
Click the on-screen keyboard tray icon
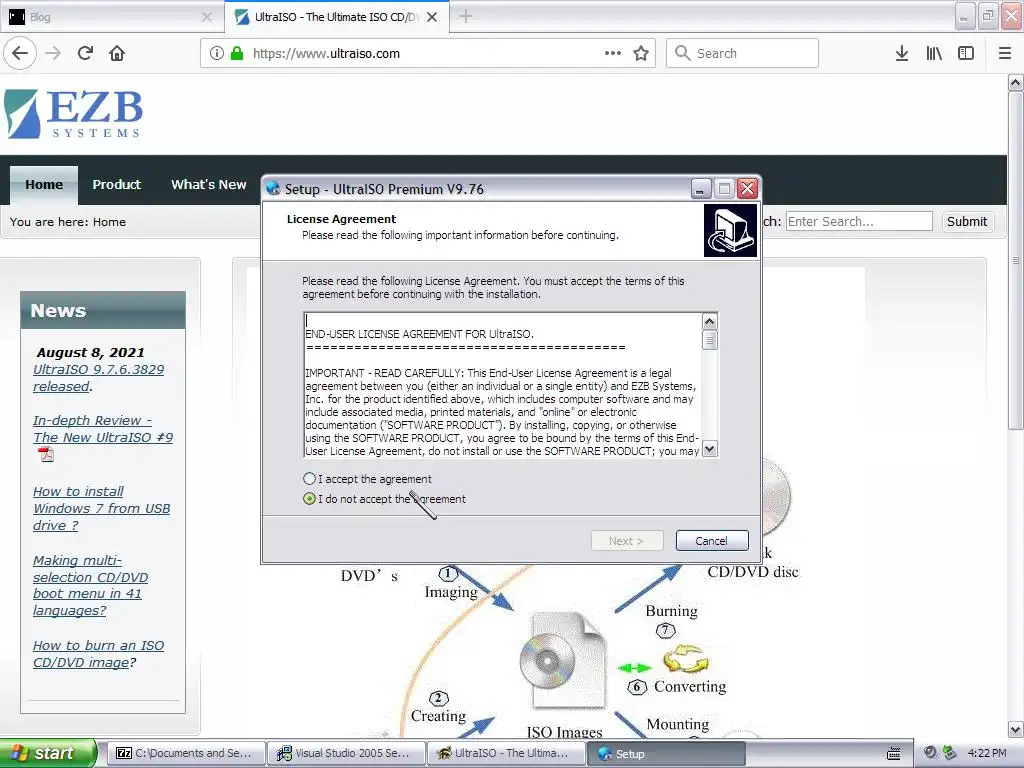click(x=893, y=754)
